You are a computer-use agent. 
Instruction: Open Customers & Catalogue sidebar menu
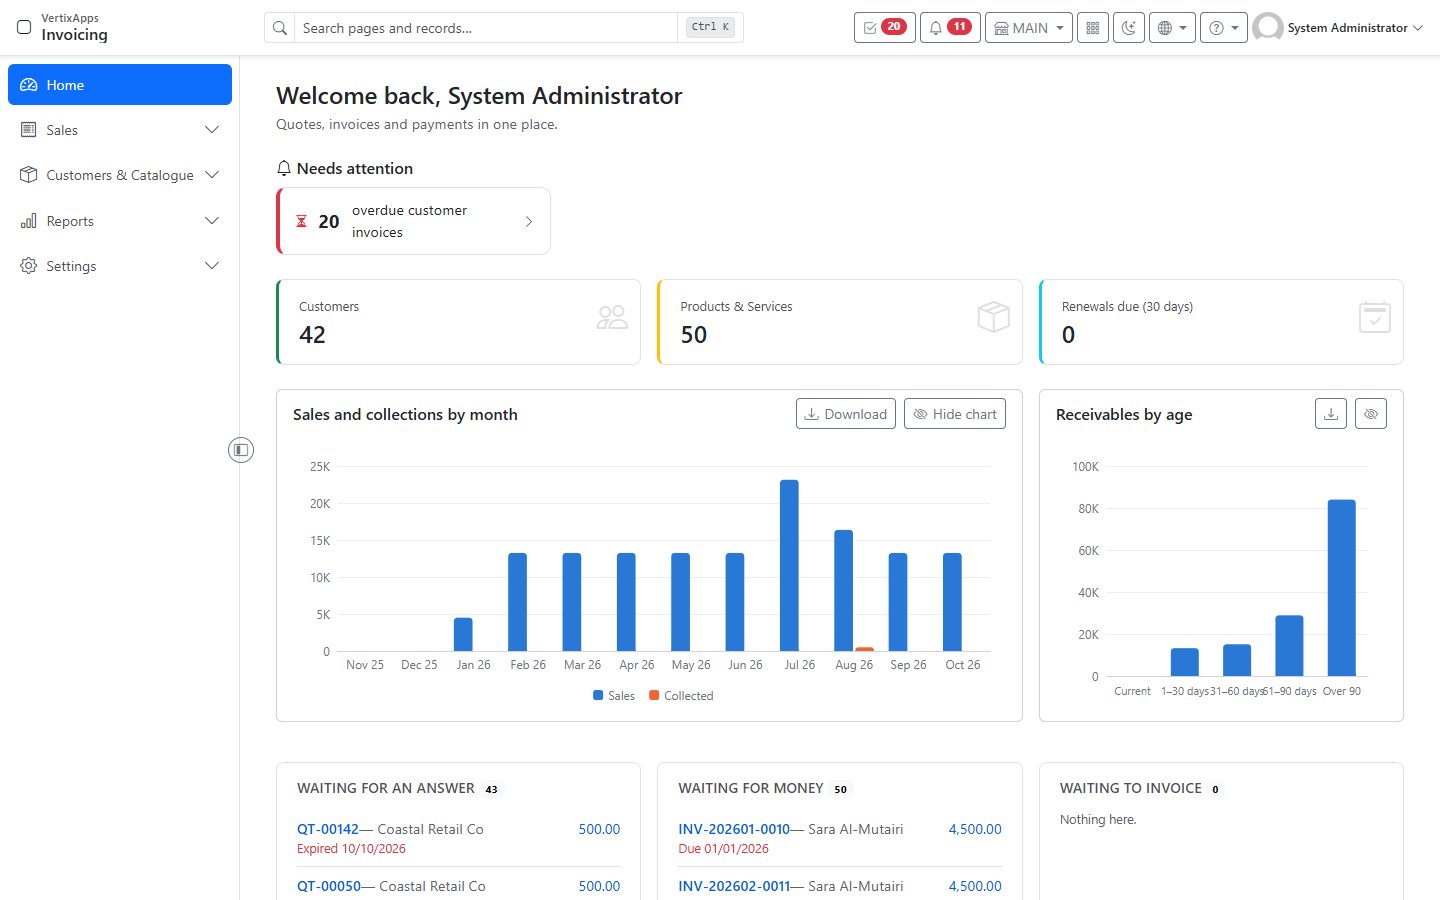[x=120, y=175]
